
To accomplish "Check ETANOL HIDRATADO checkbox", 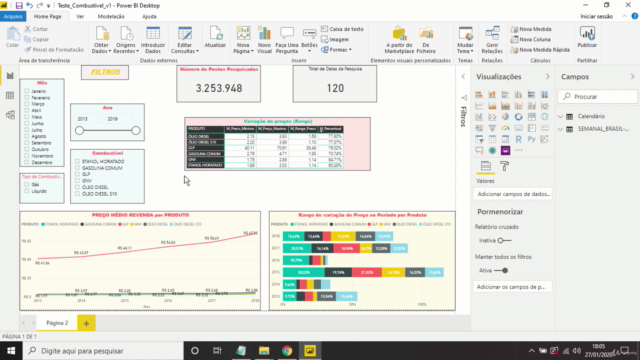I will pyautogui.click(x=77, y=161).
